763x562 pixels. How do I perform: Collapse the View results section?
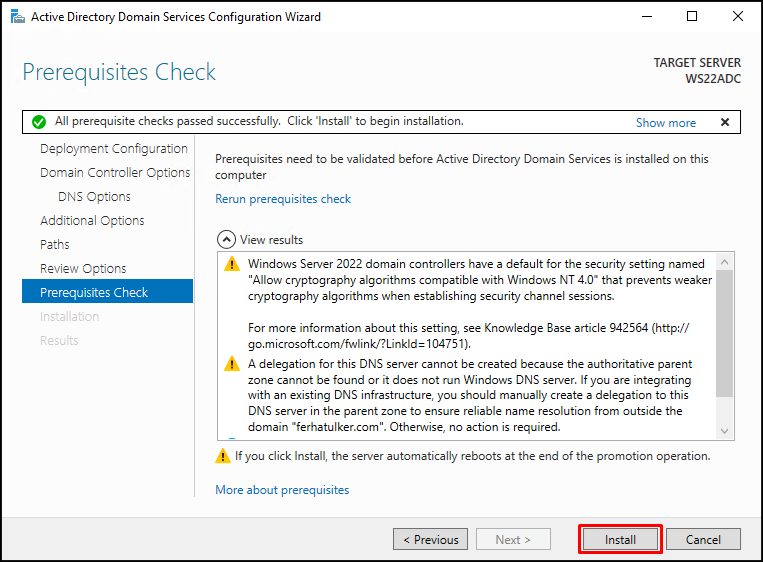[226, 239]
